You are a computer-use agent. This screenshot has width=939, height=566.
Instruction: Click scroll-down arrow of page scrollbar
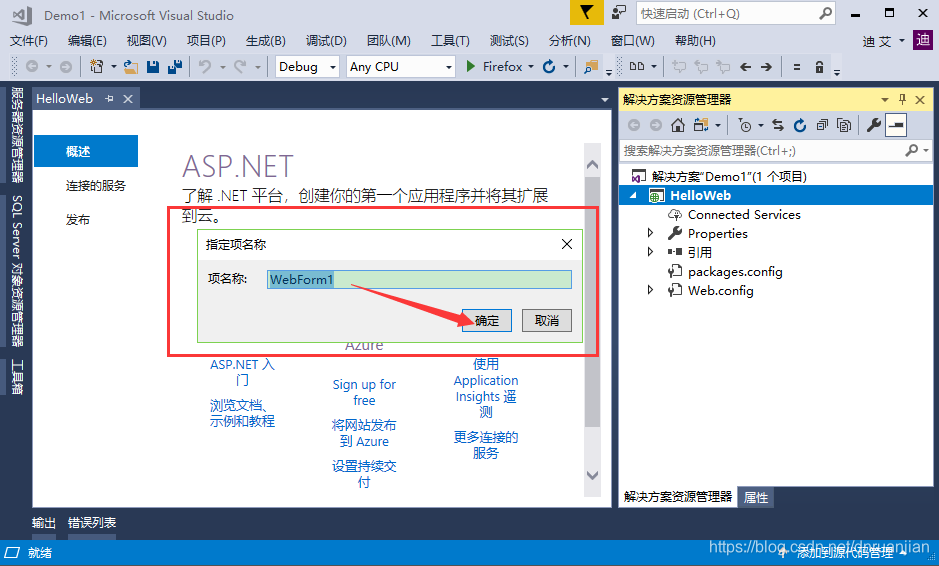coord(592,475)
